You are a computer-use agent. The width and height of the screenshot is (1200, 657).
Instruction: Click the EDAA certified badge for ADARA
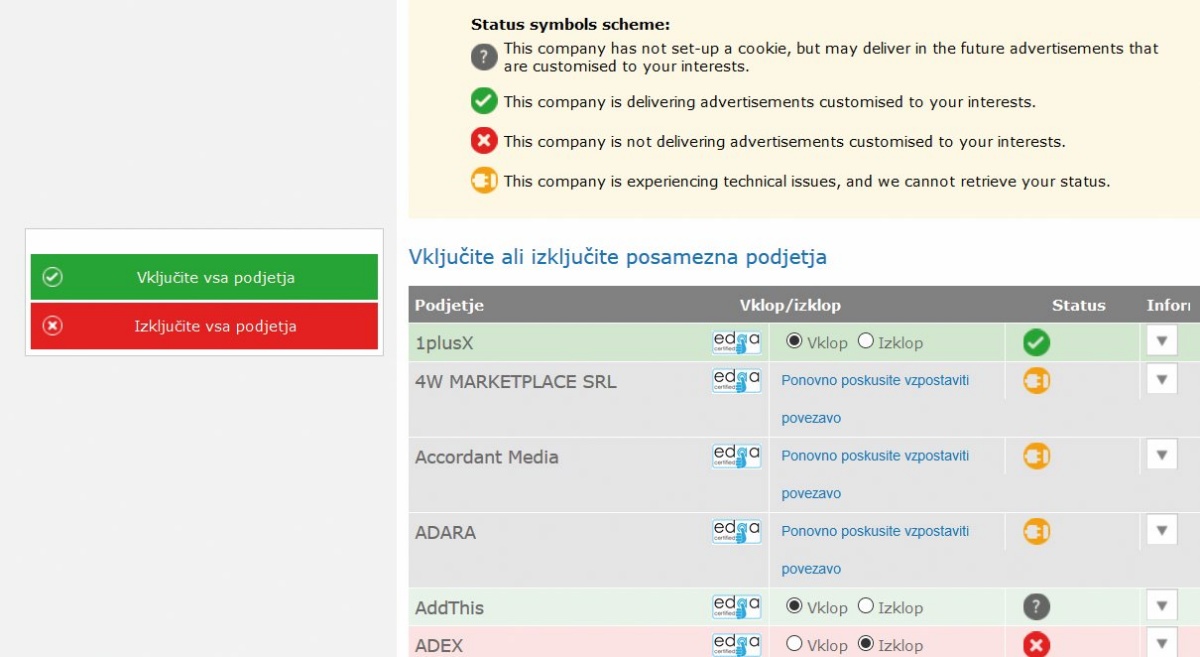click(736, 531)
